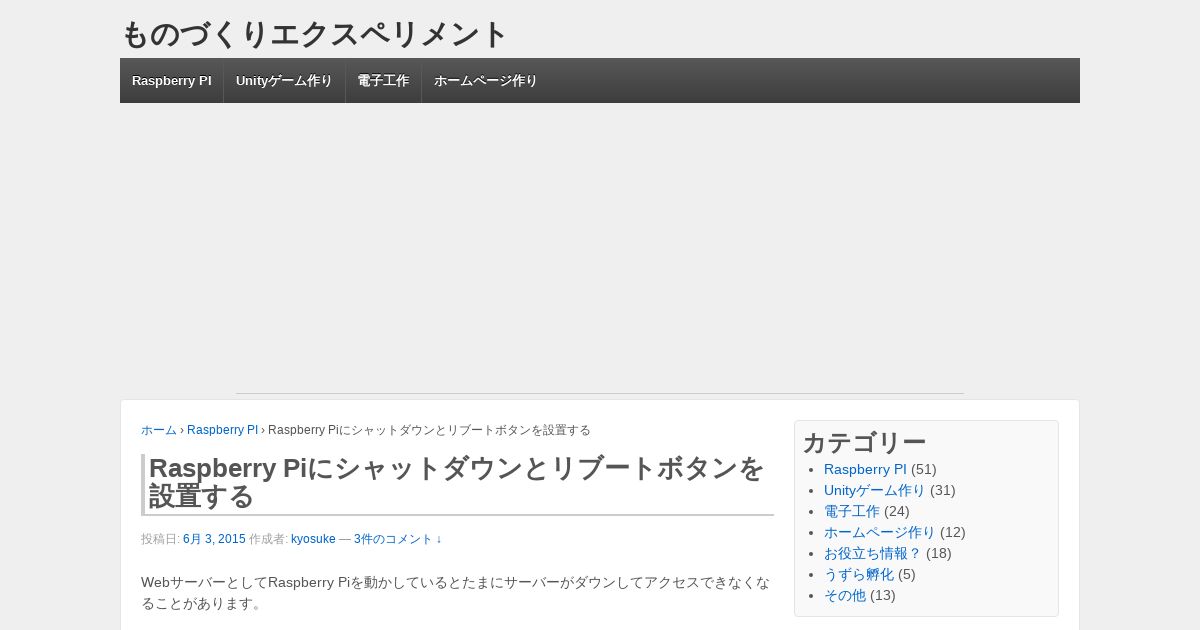Click the breadcrumb text Raspberry Piにシャットダウンとリブートボタンを設置する
1200x630 pixels.
click(429, 430)
